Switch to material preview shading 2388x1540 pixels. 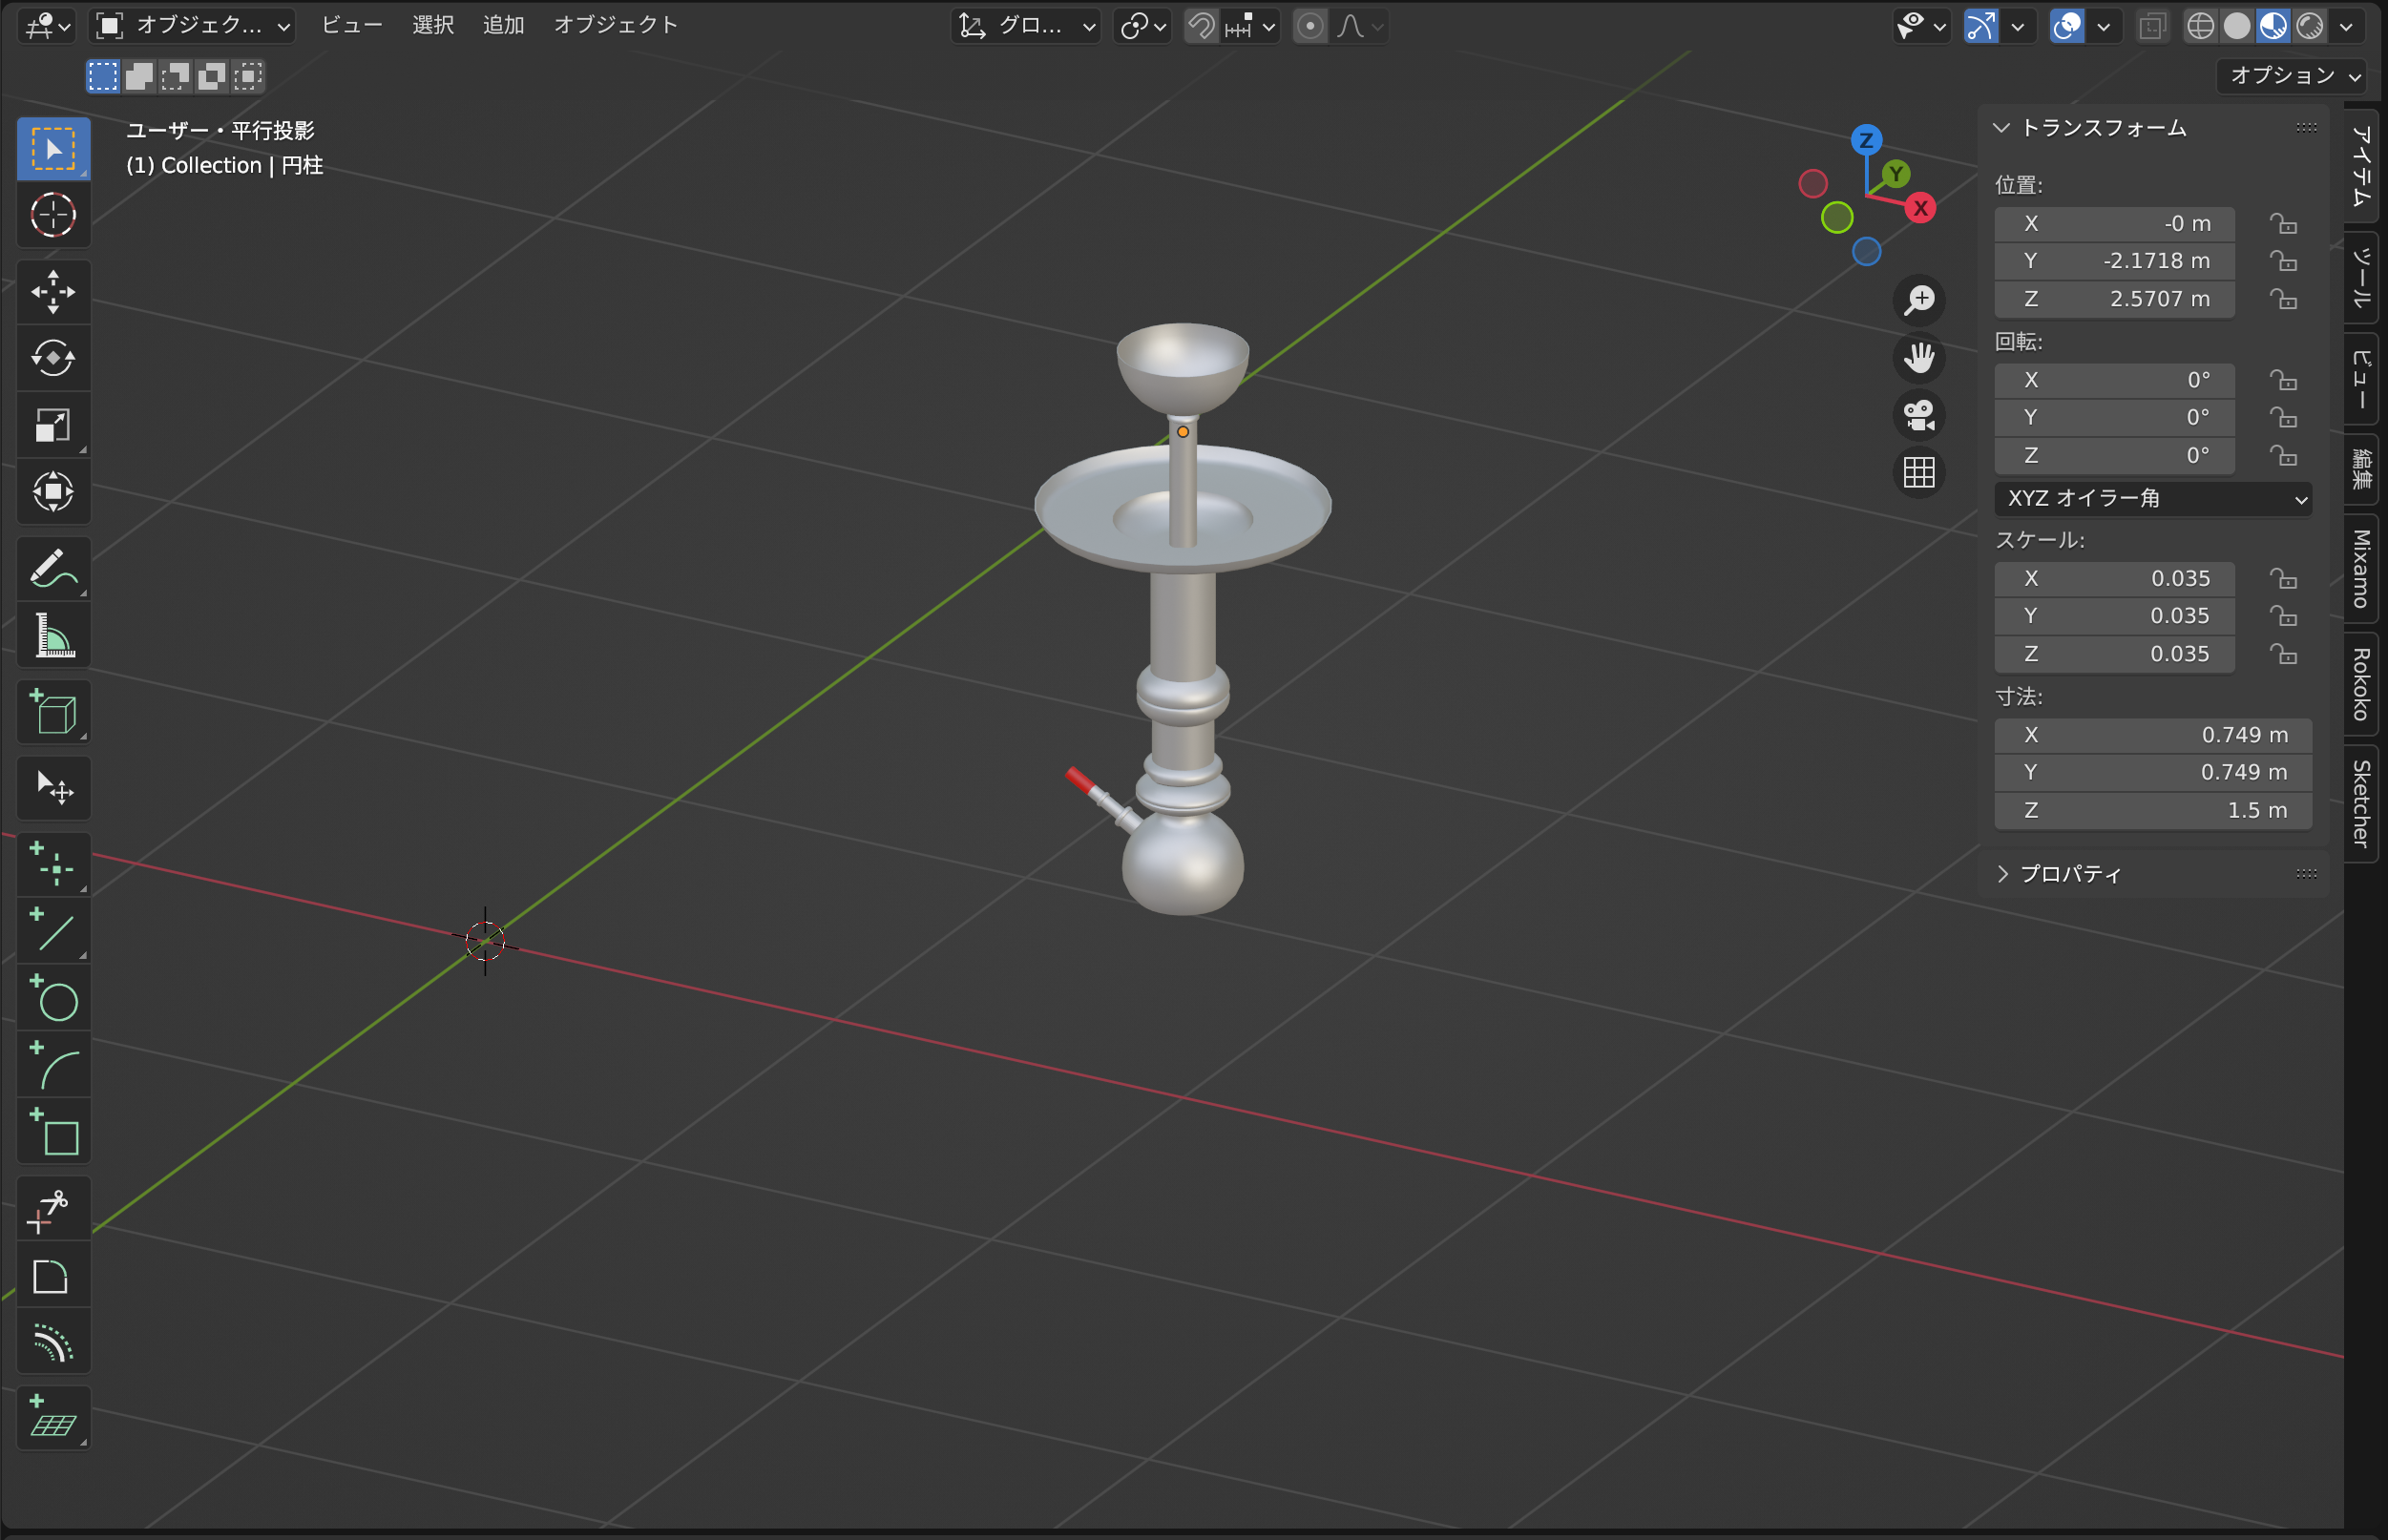pyautogui.click(x=2273, y=26)
